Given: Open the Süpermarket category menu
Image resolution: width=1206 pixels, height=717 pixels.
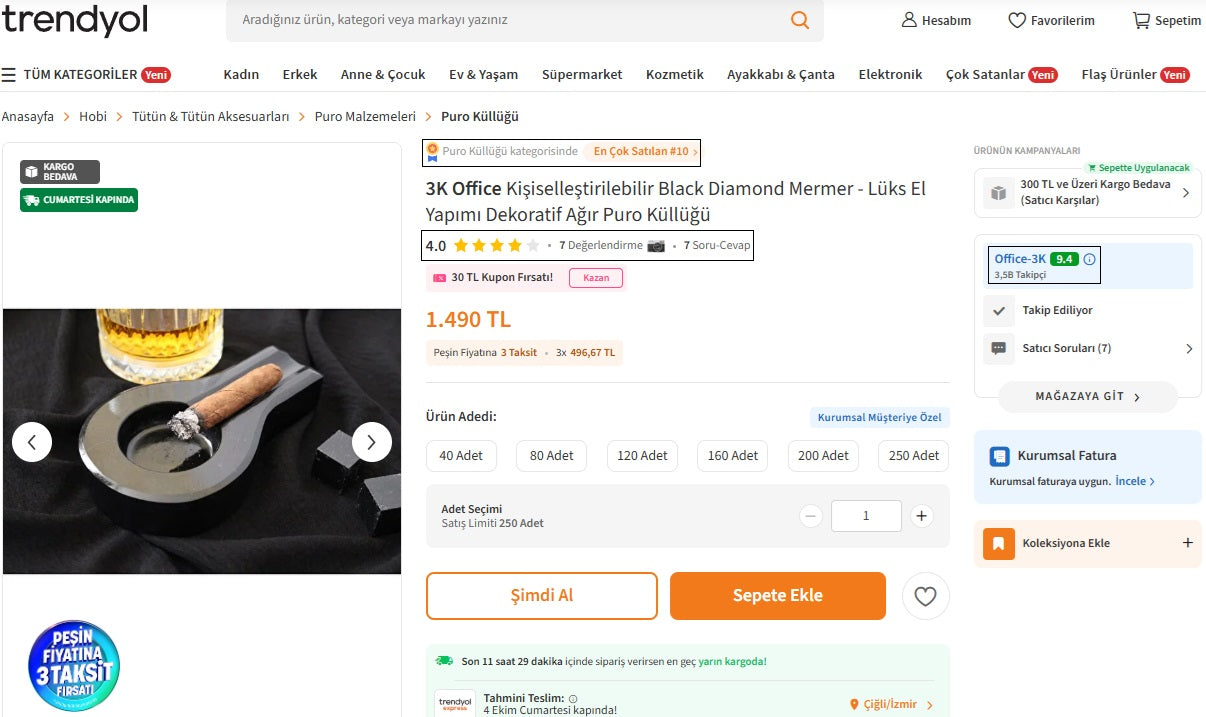Looking at the screenshot, I should [x=582, y=75].
